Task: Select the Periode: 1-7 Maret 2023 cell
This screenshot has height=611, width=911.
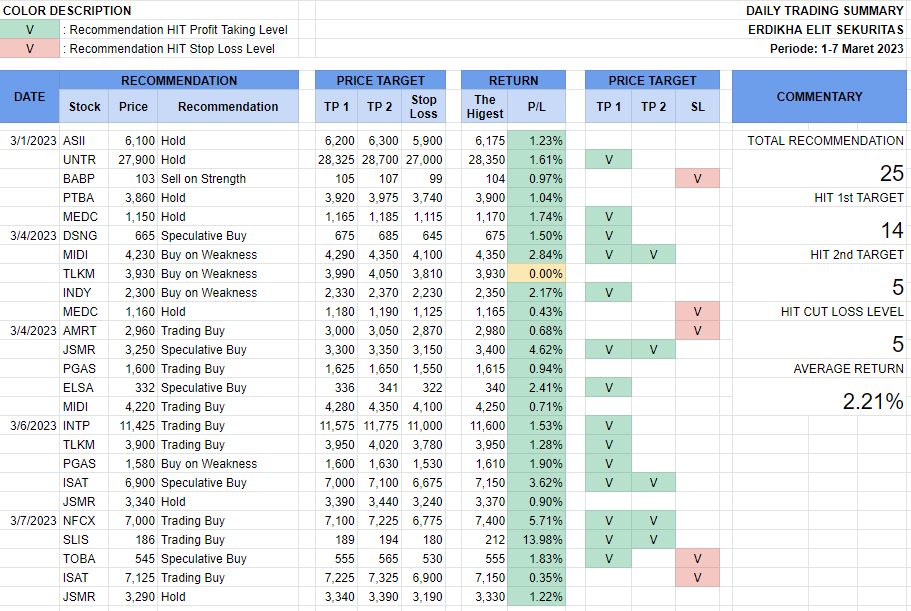Action: (836, 48)
